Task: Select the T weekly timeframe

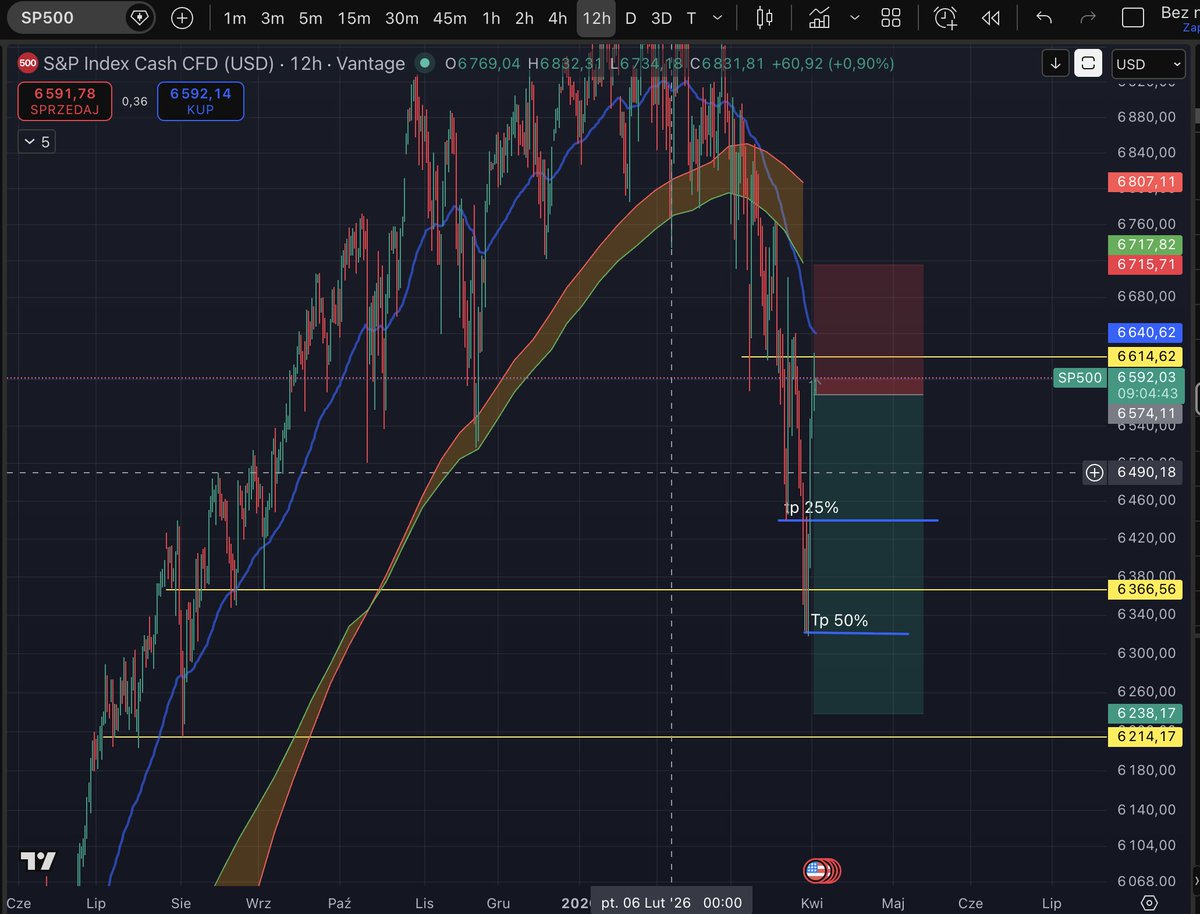Action: (x=691, y=18)
